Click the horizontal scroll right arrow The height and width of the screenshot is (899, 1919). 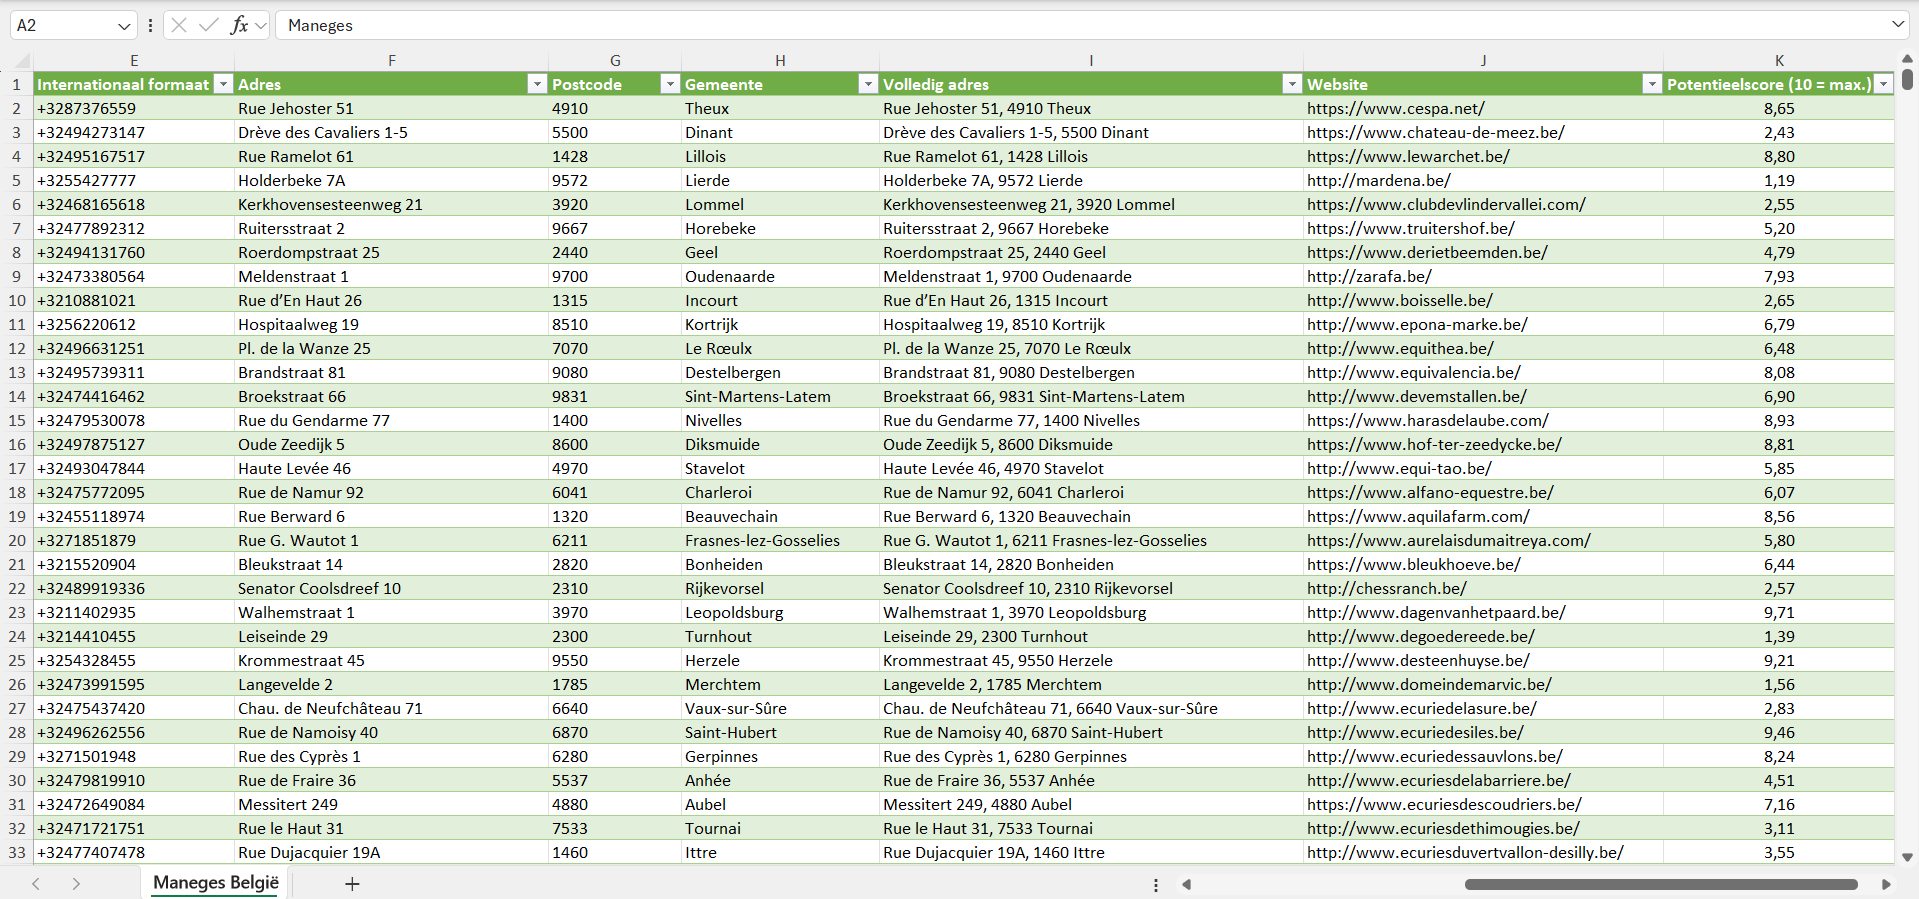[x=1886, y=884]
